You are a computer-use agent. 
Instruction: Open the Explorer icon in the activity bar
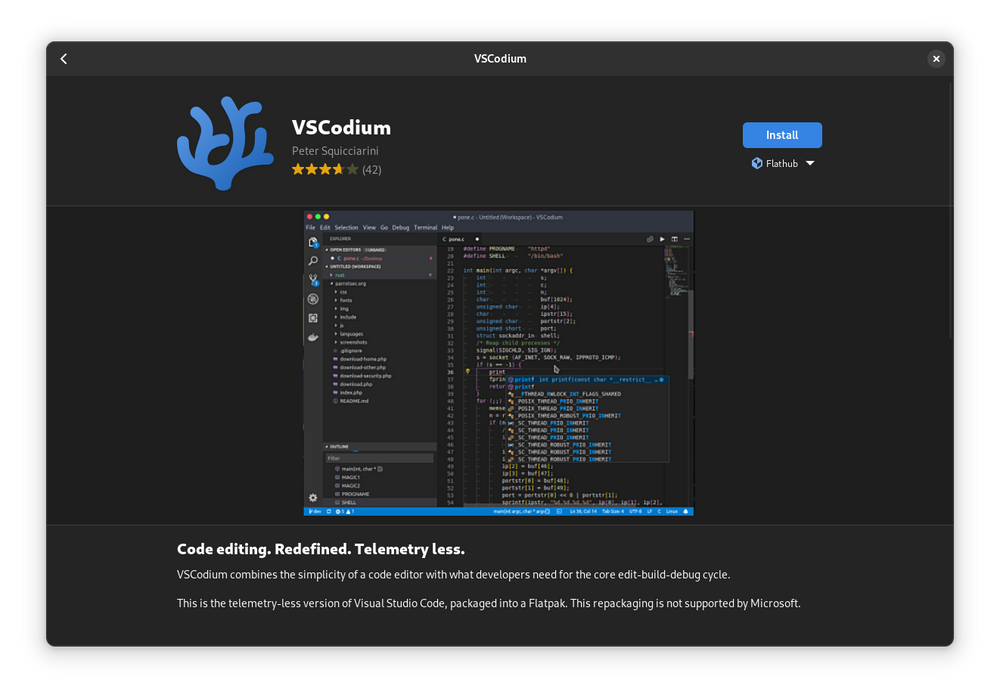pyautogui.click(x=312, y=242)
